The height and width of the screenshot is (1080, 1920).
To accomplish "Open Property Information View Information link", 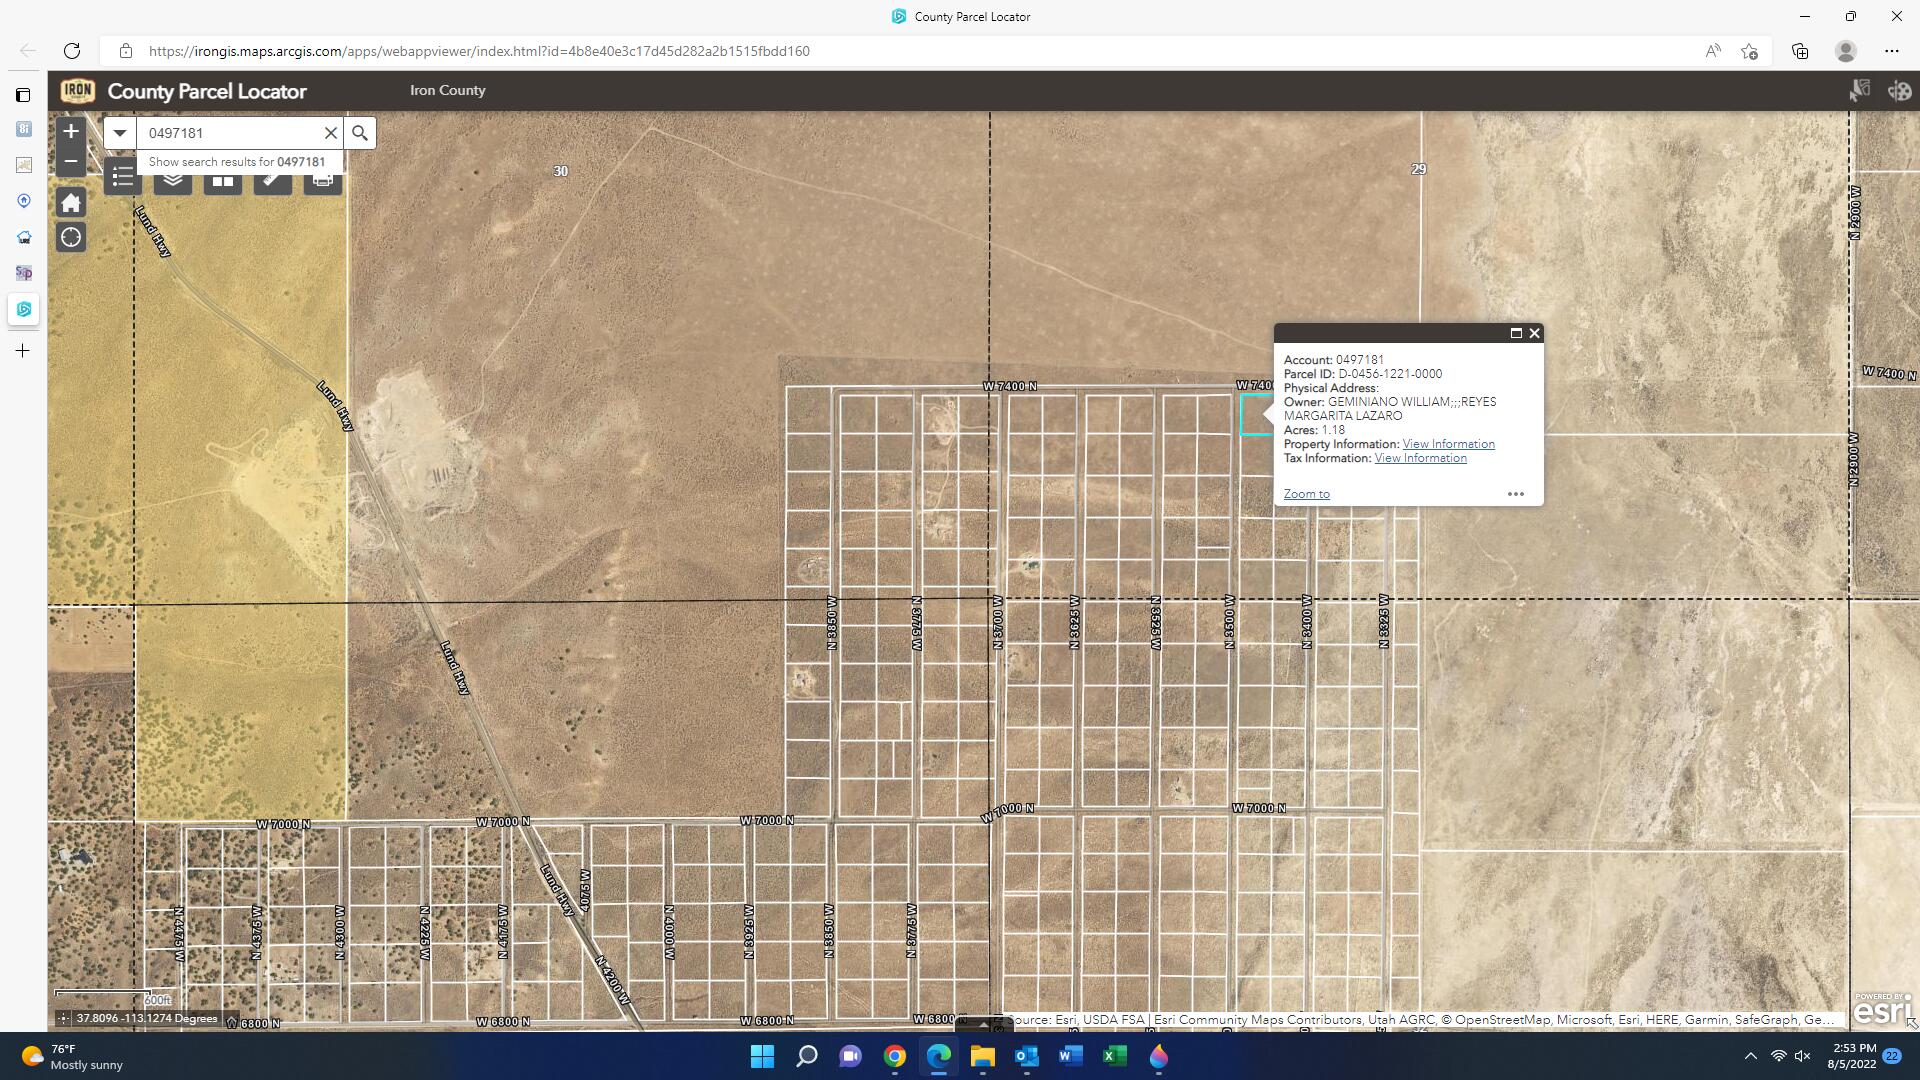I will click(1448, 443).
